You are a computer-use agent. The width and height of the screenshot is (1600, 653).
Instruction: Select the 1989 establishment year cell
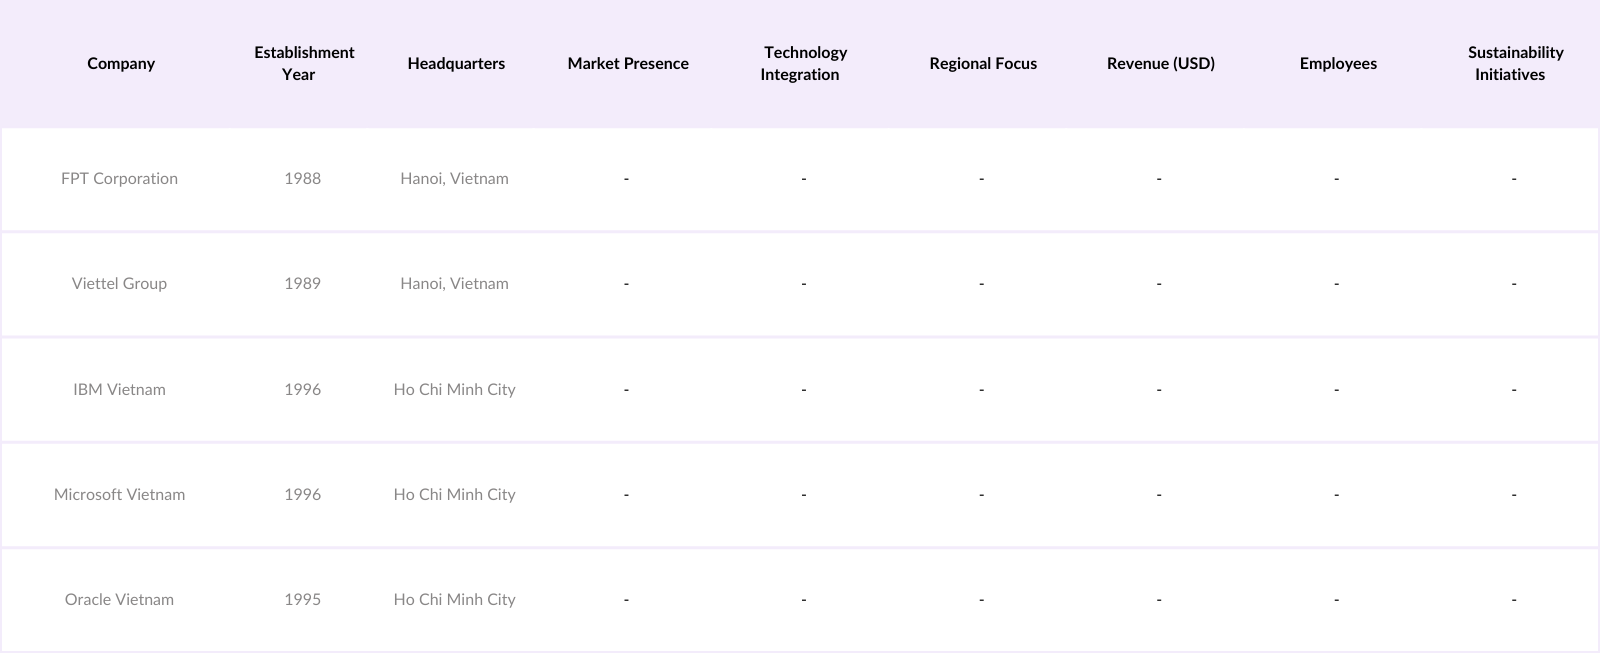[302, 284]
